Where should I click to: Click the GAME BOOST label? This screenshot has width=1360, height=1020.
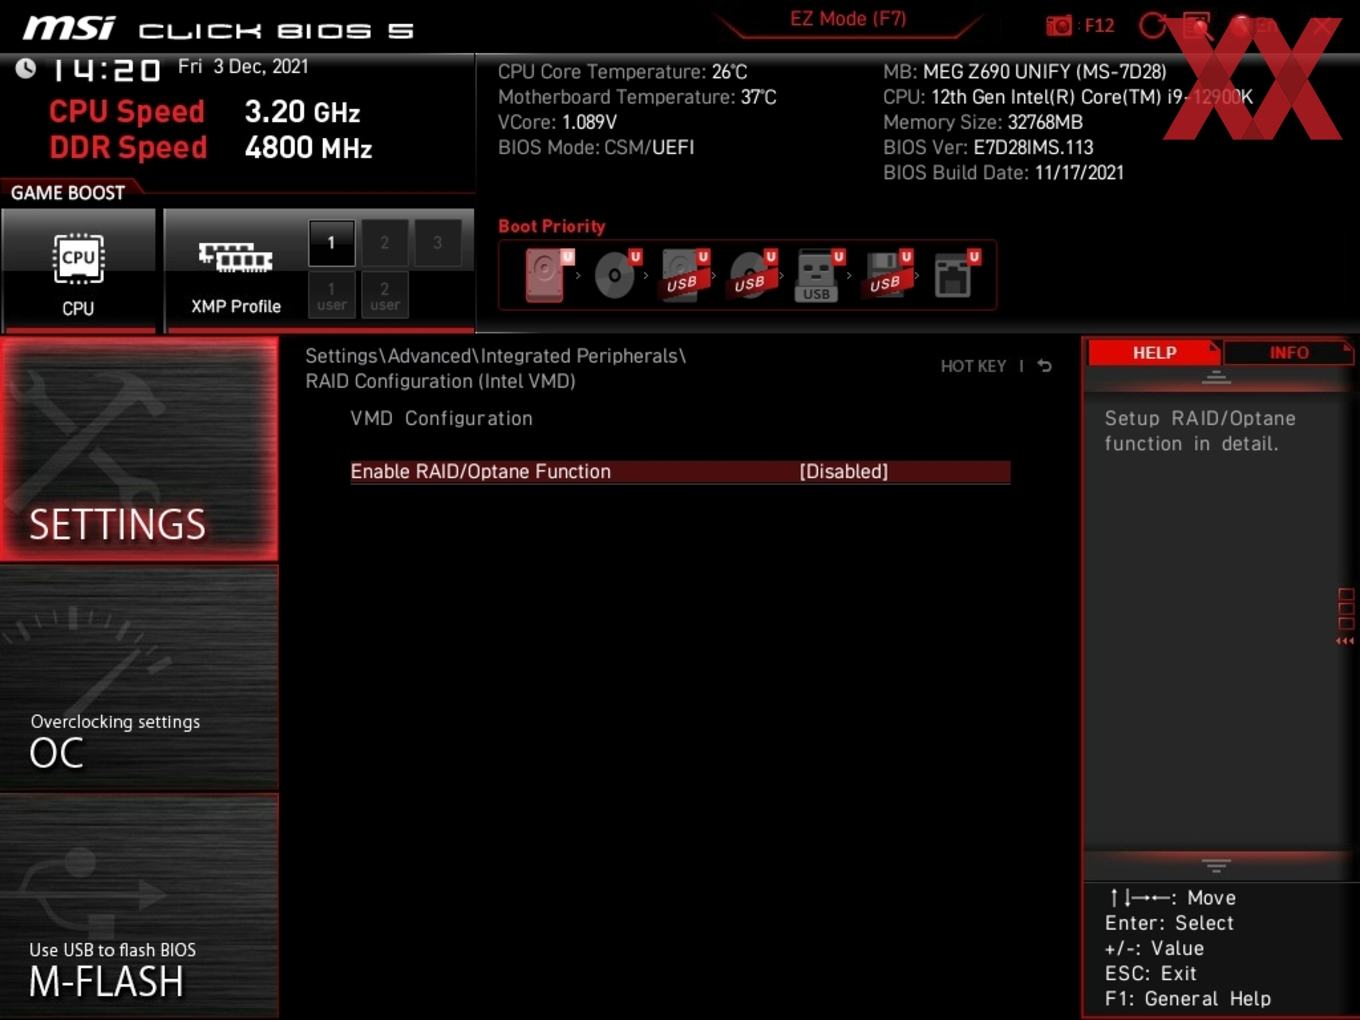coord(68,193)
